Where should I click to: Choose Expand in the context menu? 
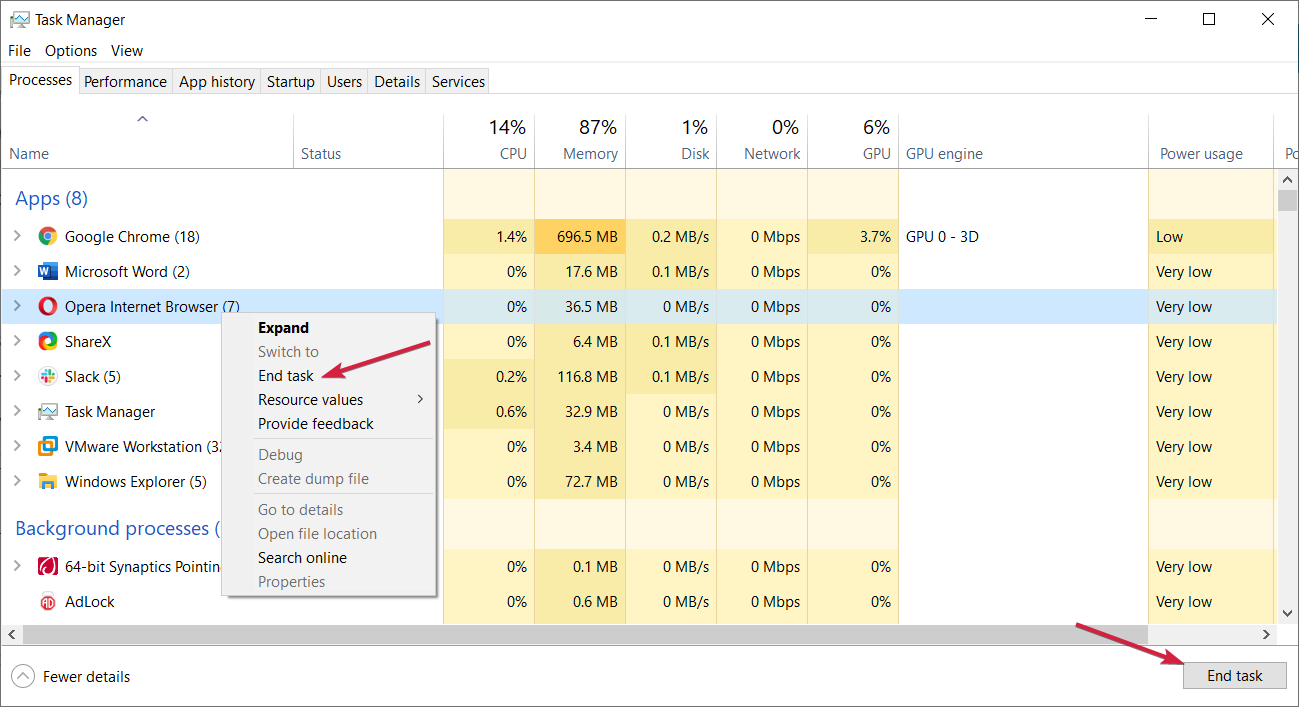(329, 328)
